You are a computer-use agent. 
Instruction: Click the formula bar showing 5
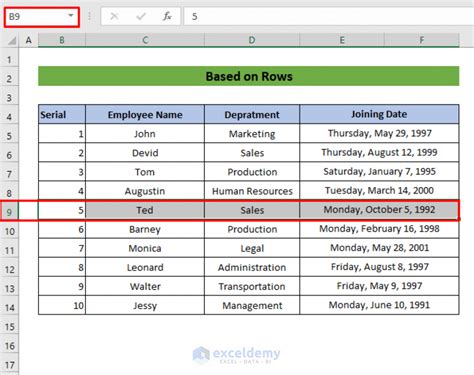click(328, 16)
